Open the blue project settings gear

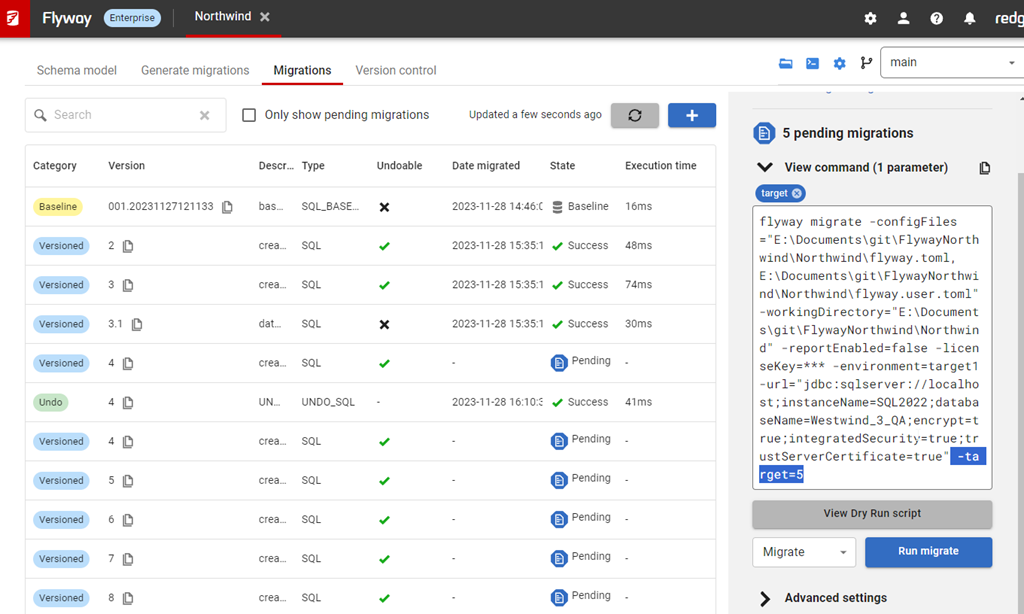(840, 63)
